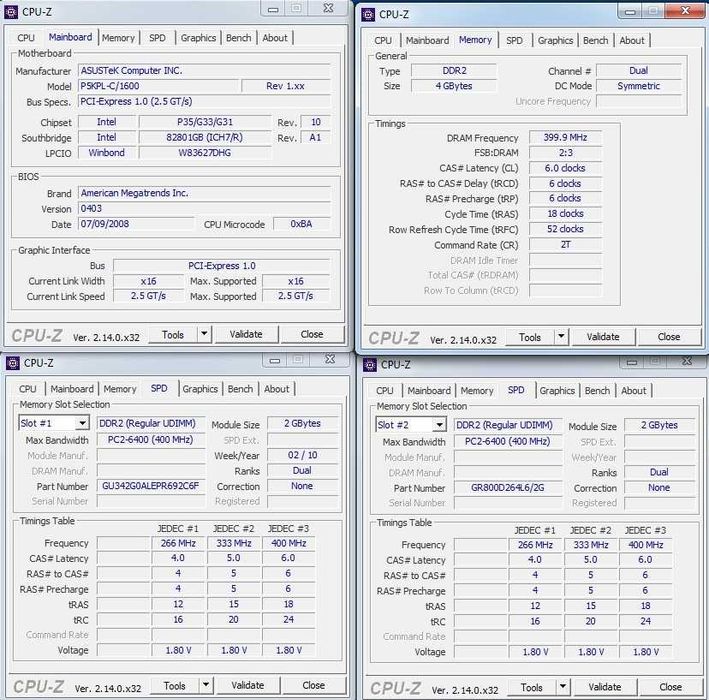709x700 pixels.
Task: Click Close button in Slot #1 SPD window
Action: point(314,686)
